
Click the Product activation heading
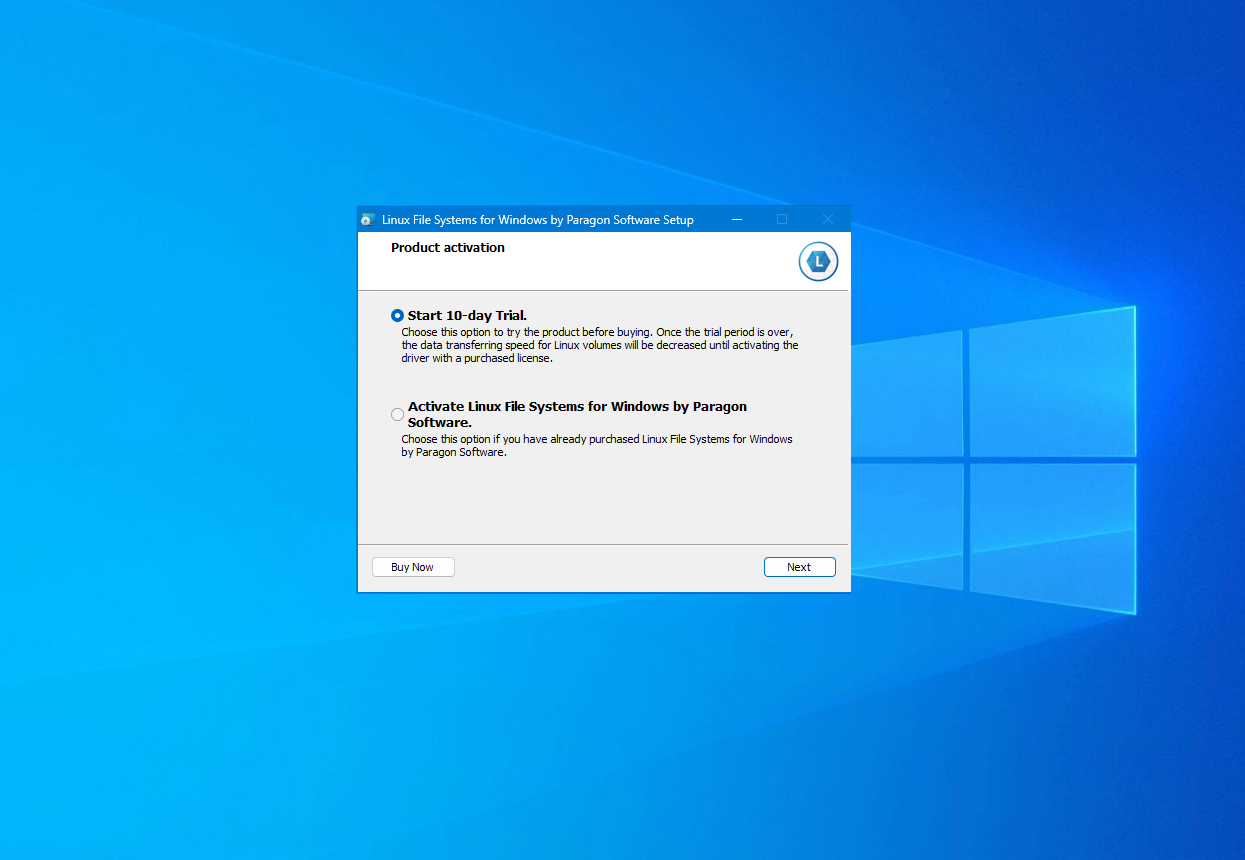448,247
